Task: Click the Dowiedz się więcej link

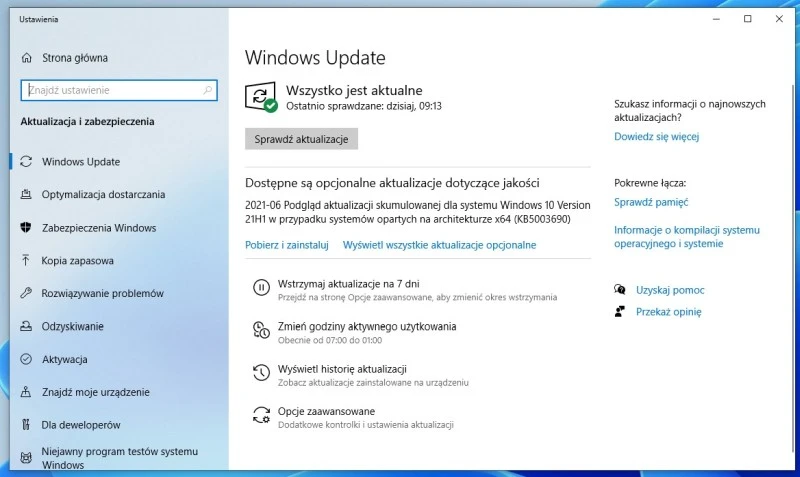Action: click(657, 137)
